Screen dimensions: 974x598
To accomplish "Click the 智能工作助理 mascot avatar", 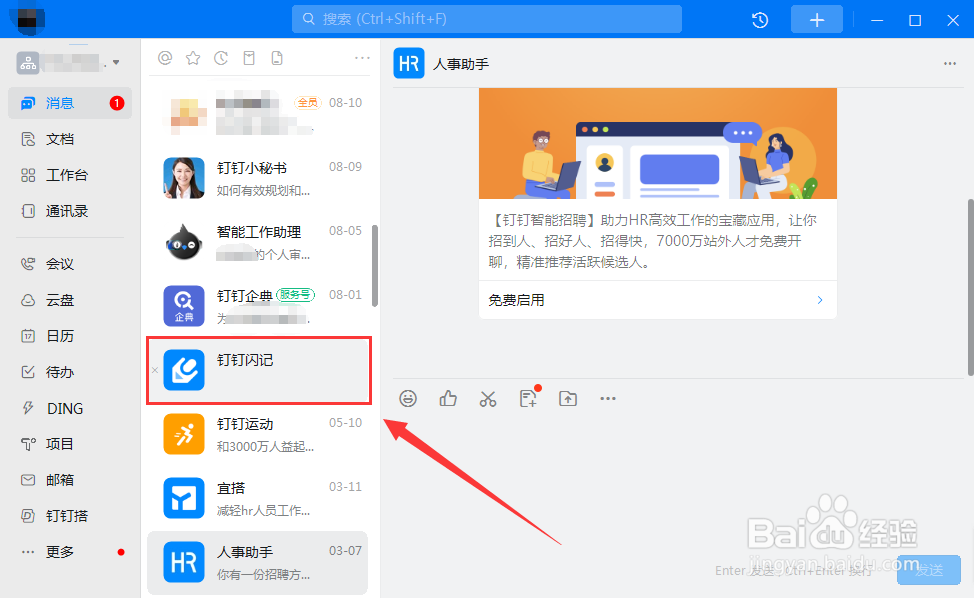I will tap(184, 242).
